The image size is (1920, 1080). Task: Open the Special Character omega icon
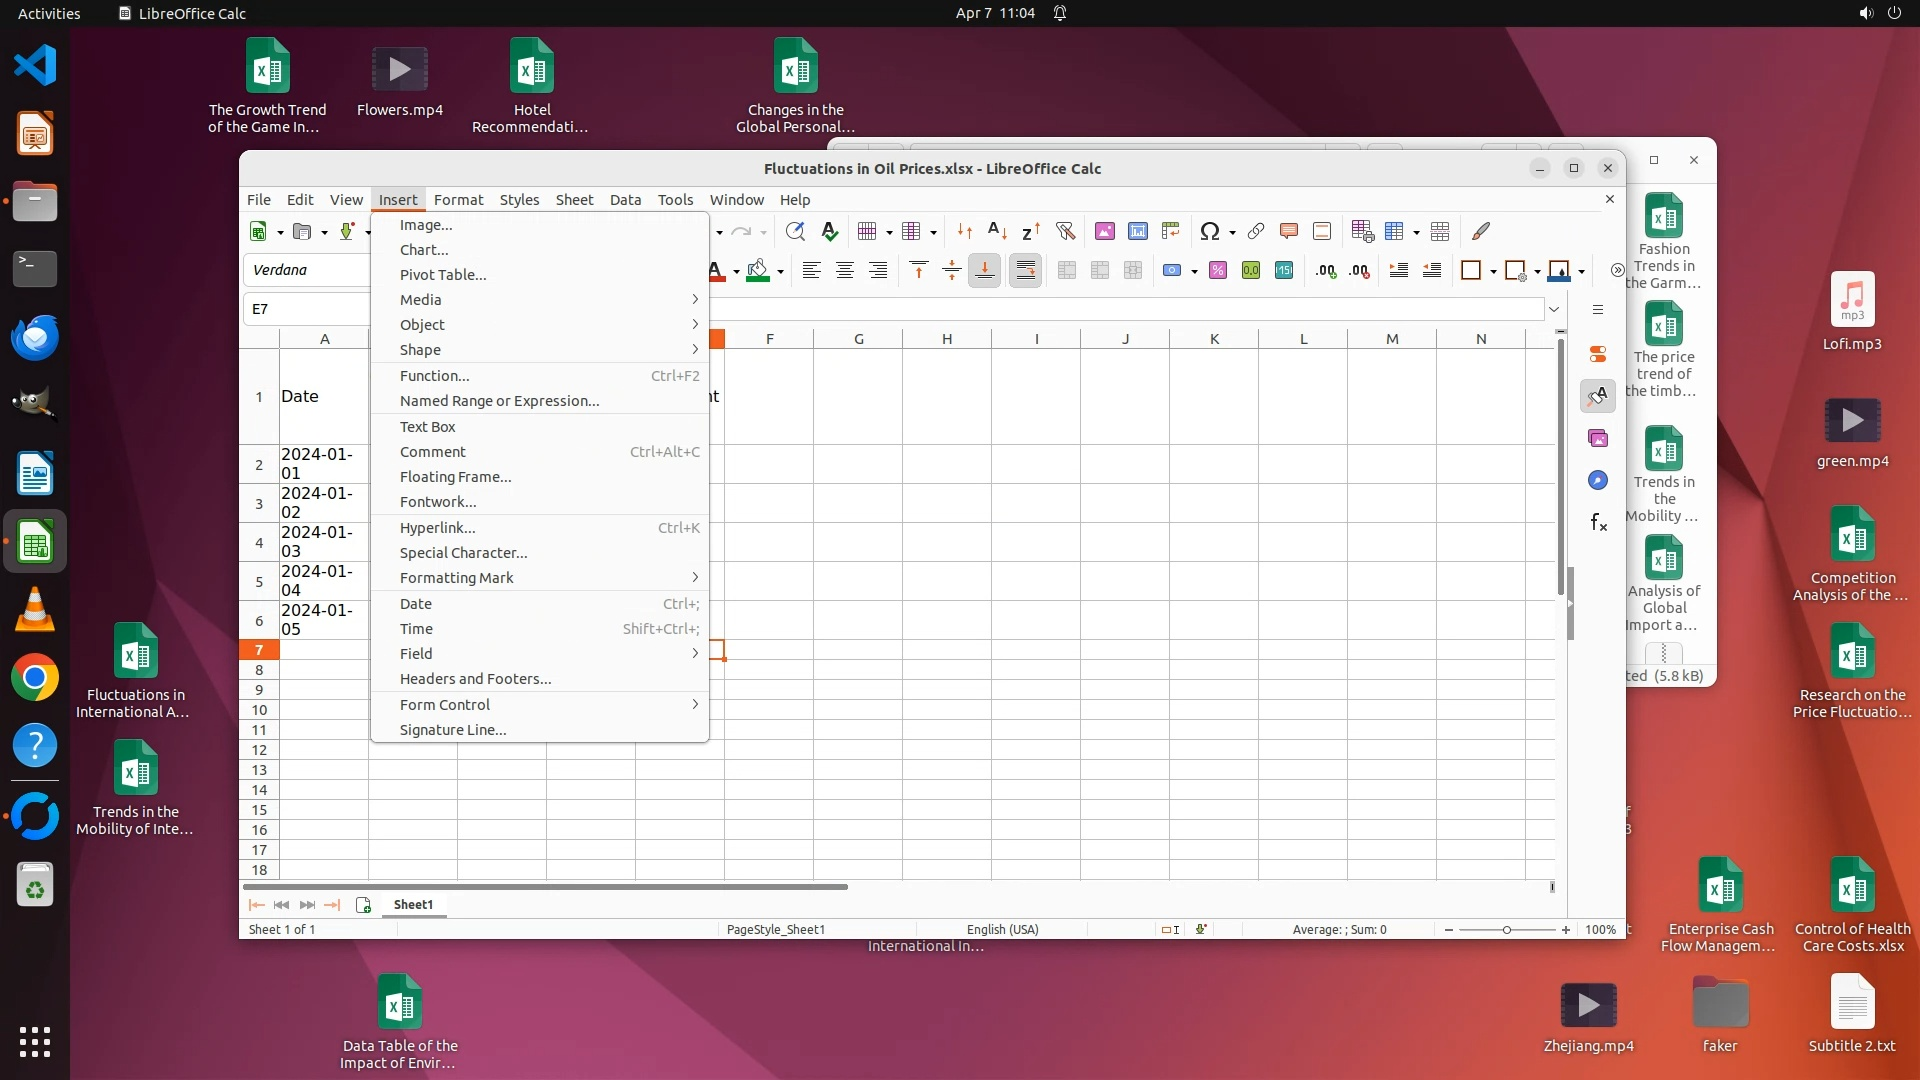click(x=1210, y=232)
